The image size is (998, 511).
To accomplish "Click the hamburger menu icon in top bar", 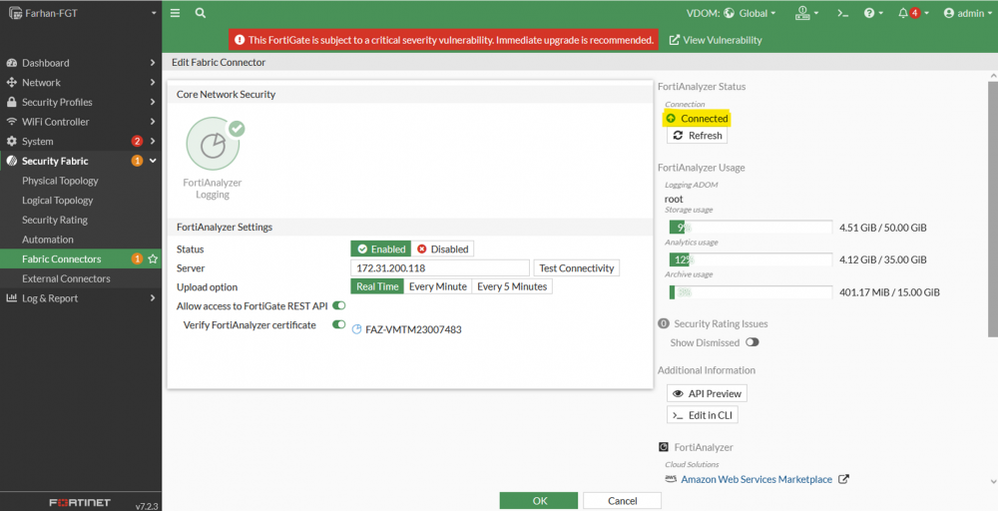I will coord(175,13).
